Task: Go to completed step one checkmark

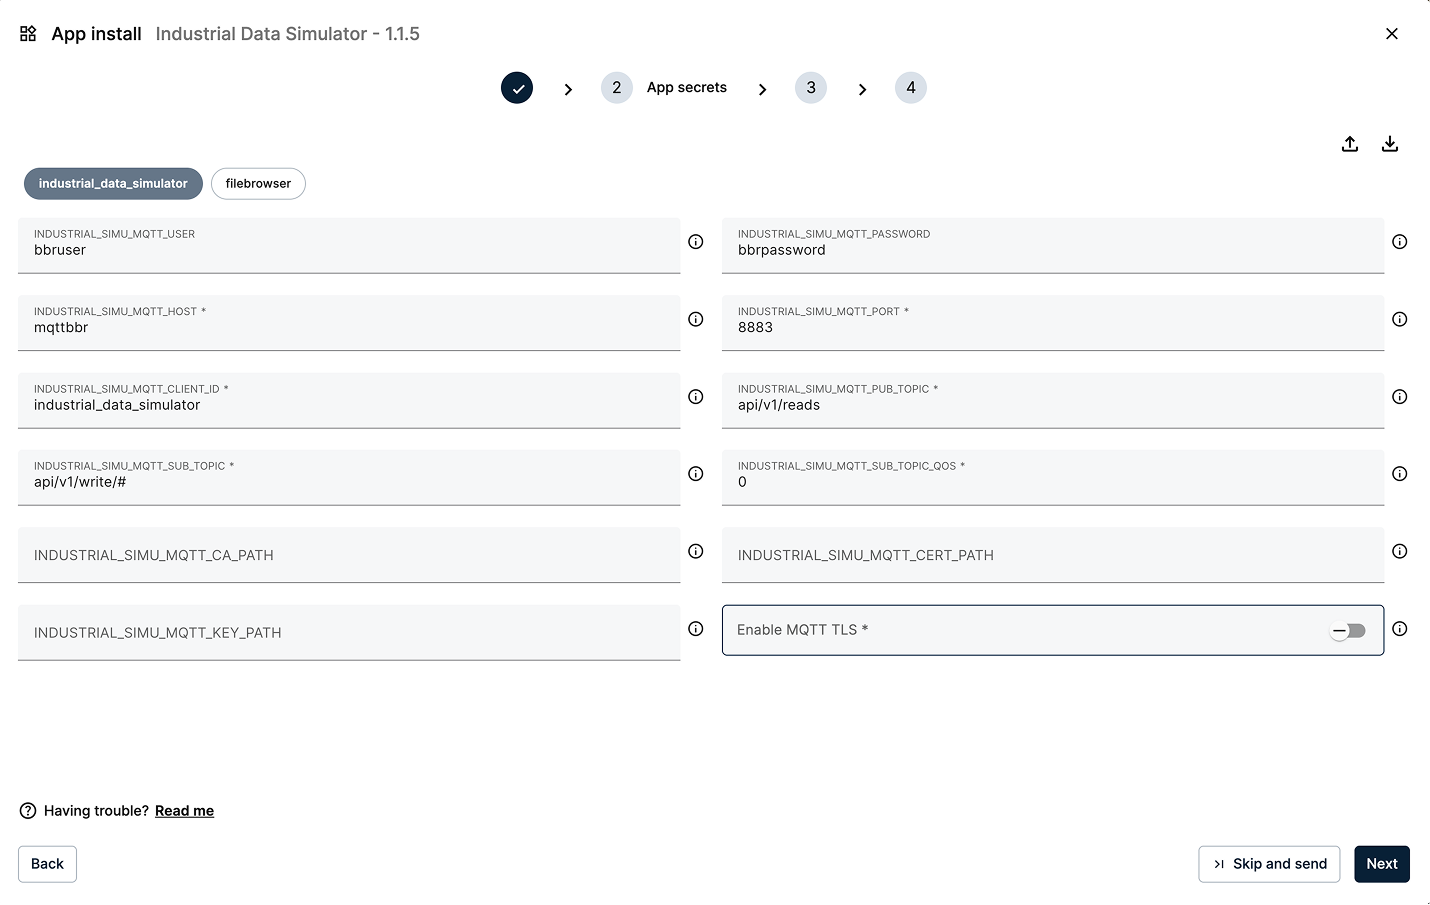Action: [x=517, y=88]
